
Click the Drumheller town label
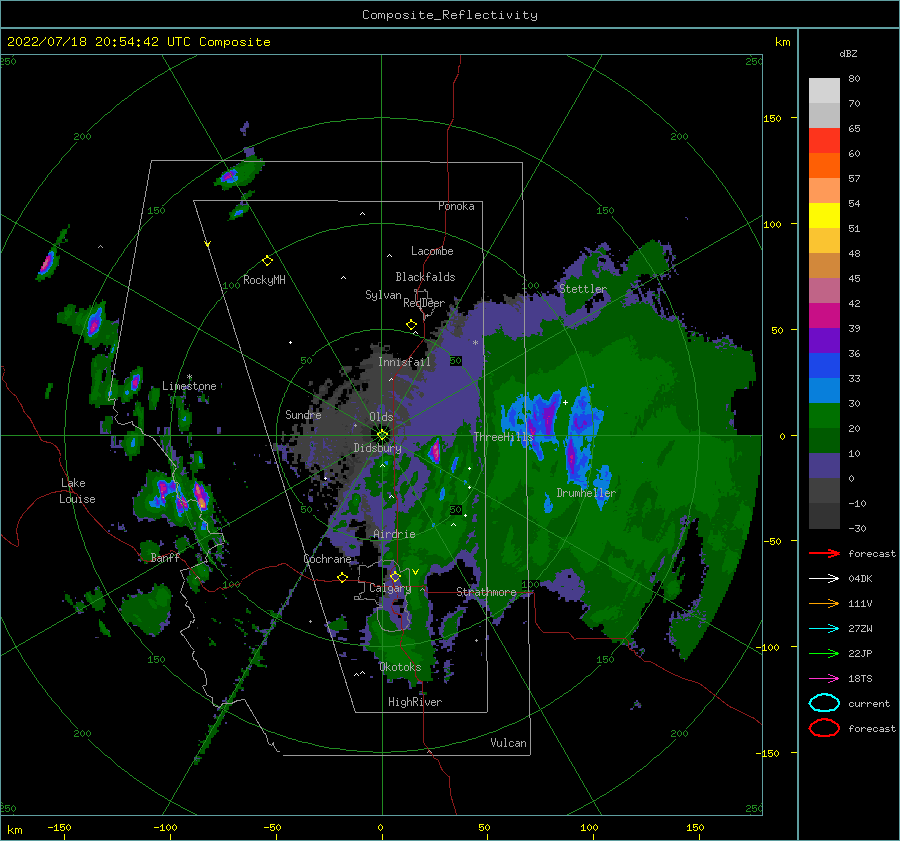click(586, 493)
